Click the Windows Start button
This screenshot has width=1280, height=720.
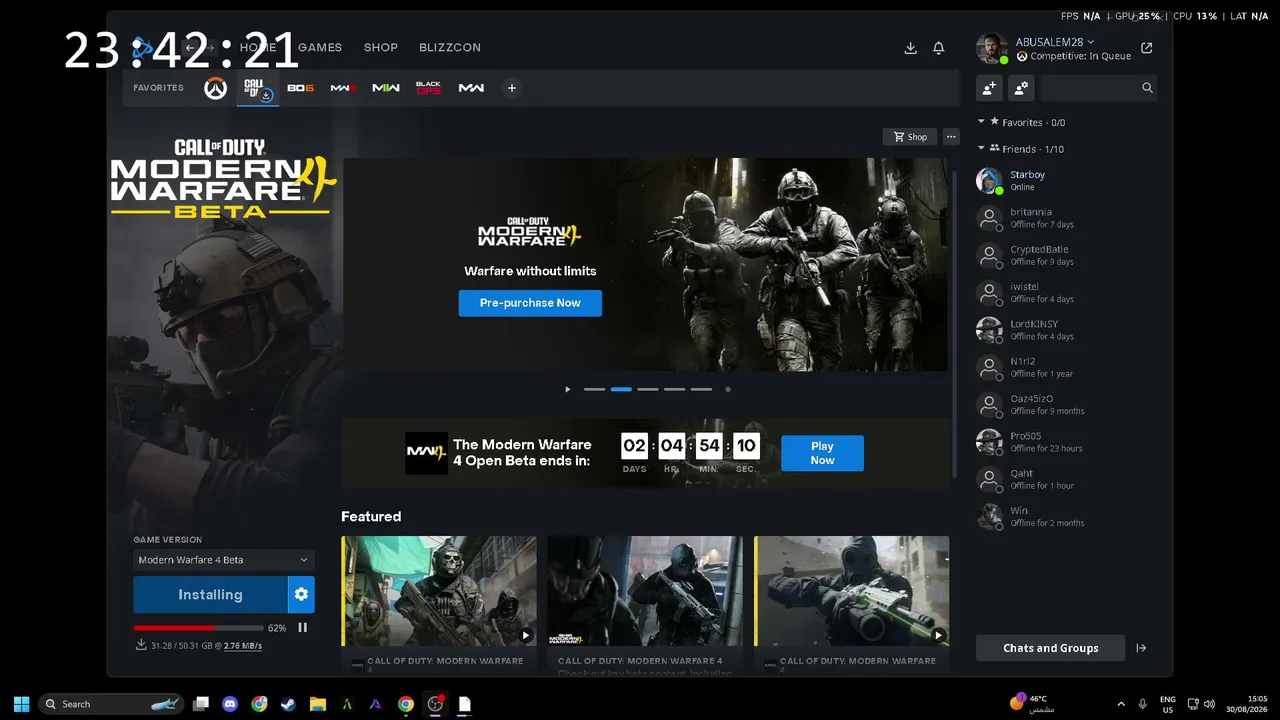click(x=22, y=704)
